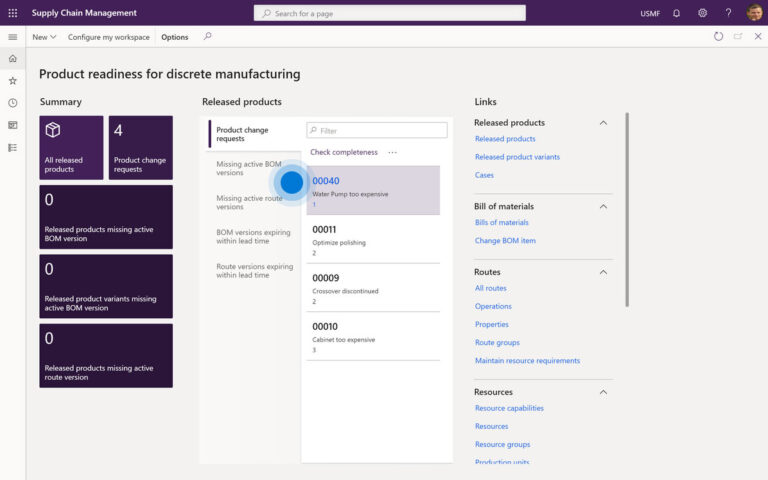Open Maintain resource requirements link
Image resolution: width=768 pixels, height=480 pixels.
[528, 361]
